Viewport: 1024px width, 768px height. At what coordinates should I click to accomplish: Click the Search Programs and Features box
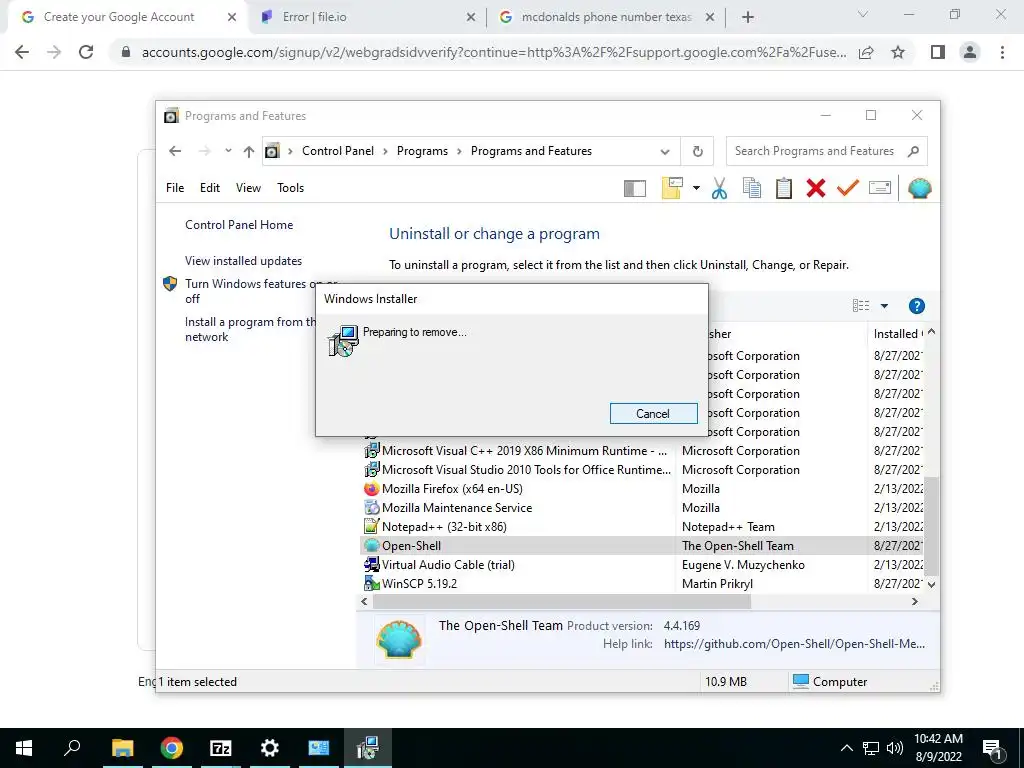(x=826, y=152)
